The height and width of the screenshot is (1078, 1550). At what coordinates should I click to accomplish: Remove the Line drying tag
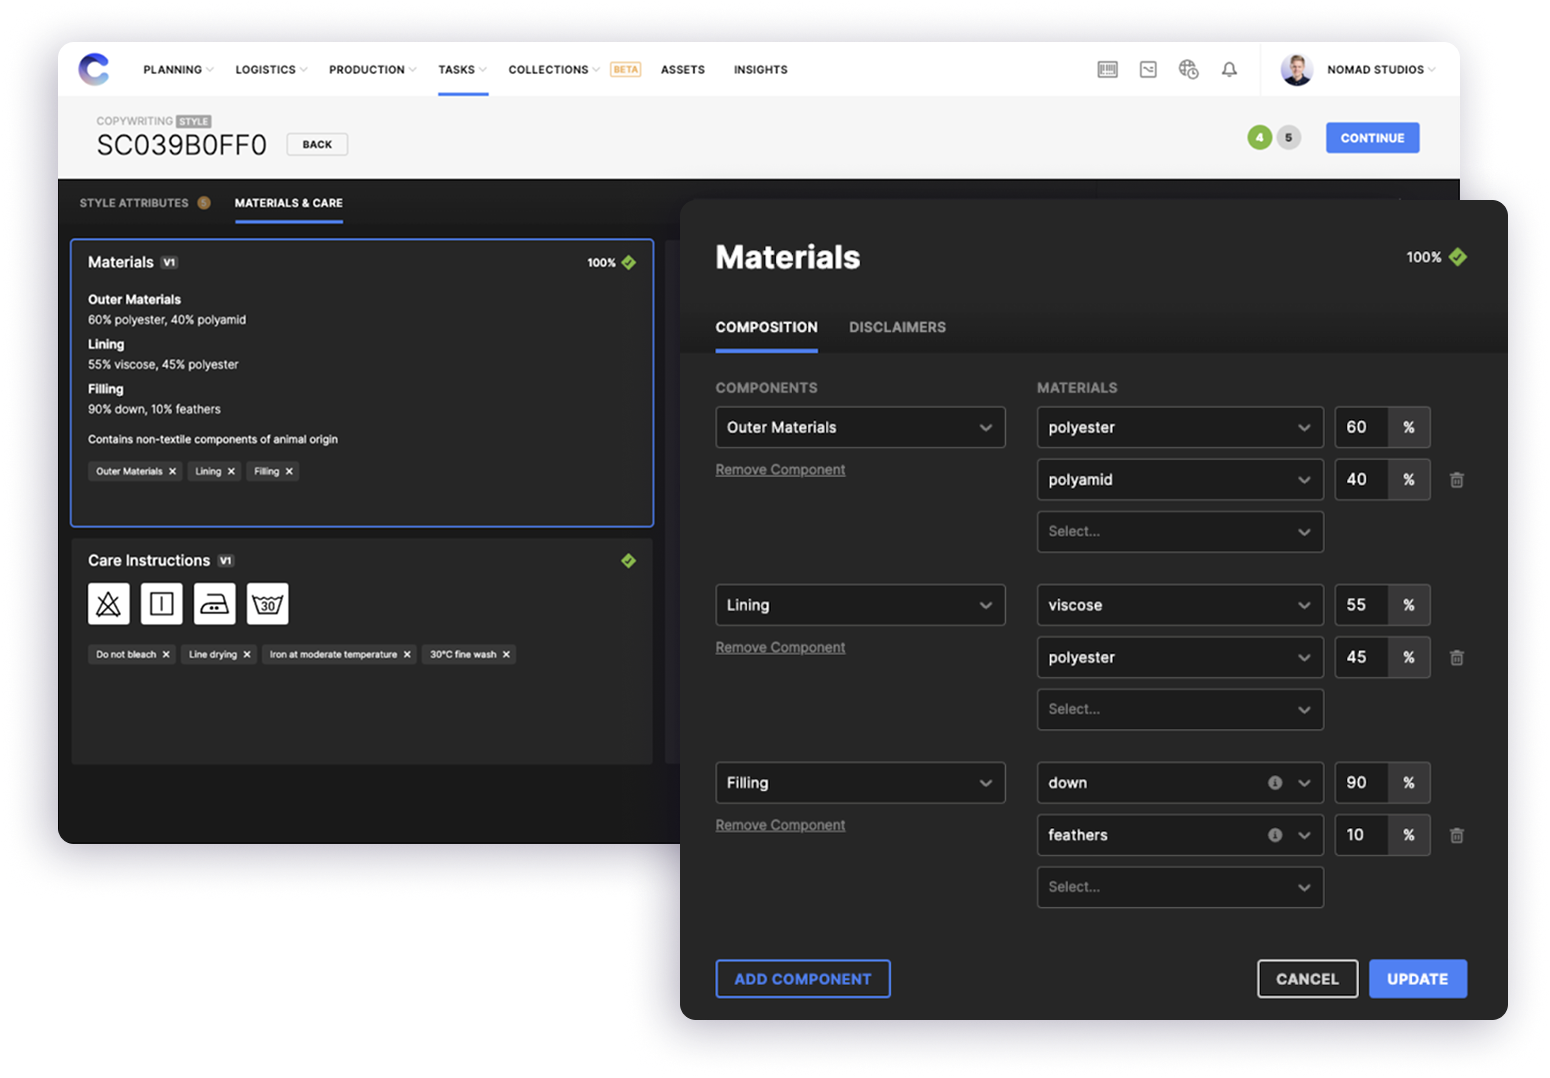coord(247,654)
